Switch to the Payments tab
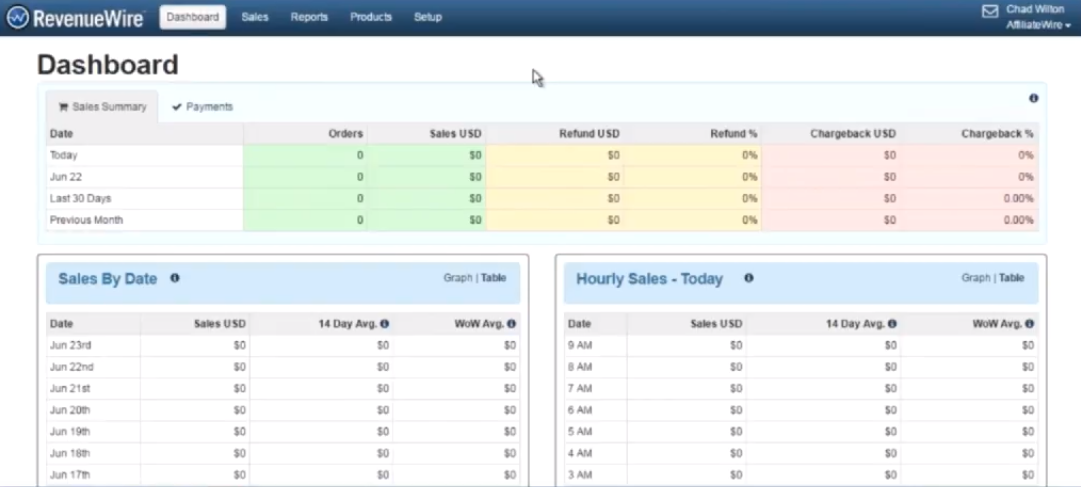 tap(203, 107)
